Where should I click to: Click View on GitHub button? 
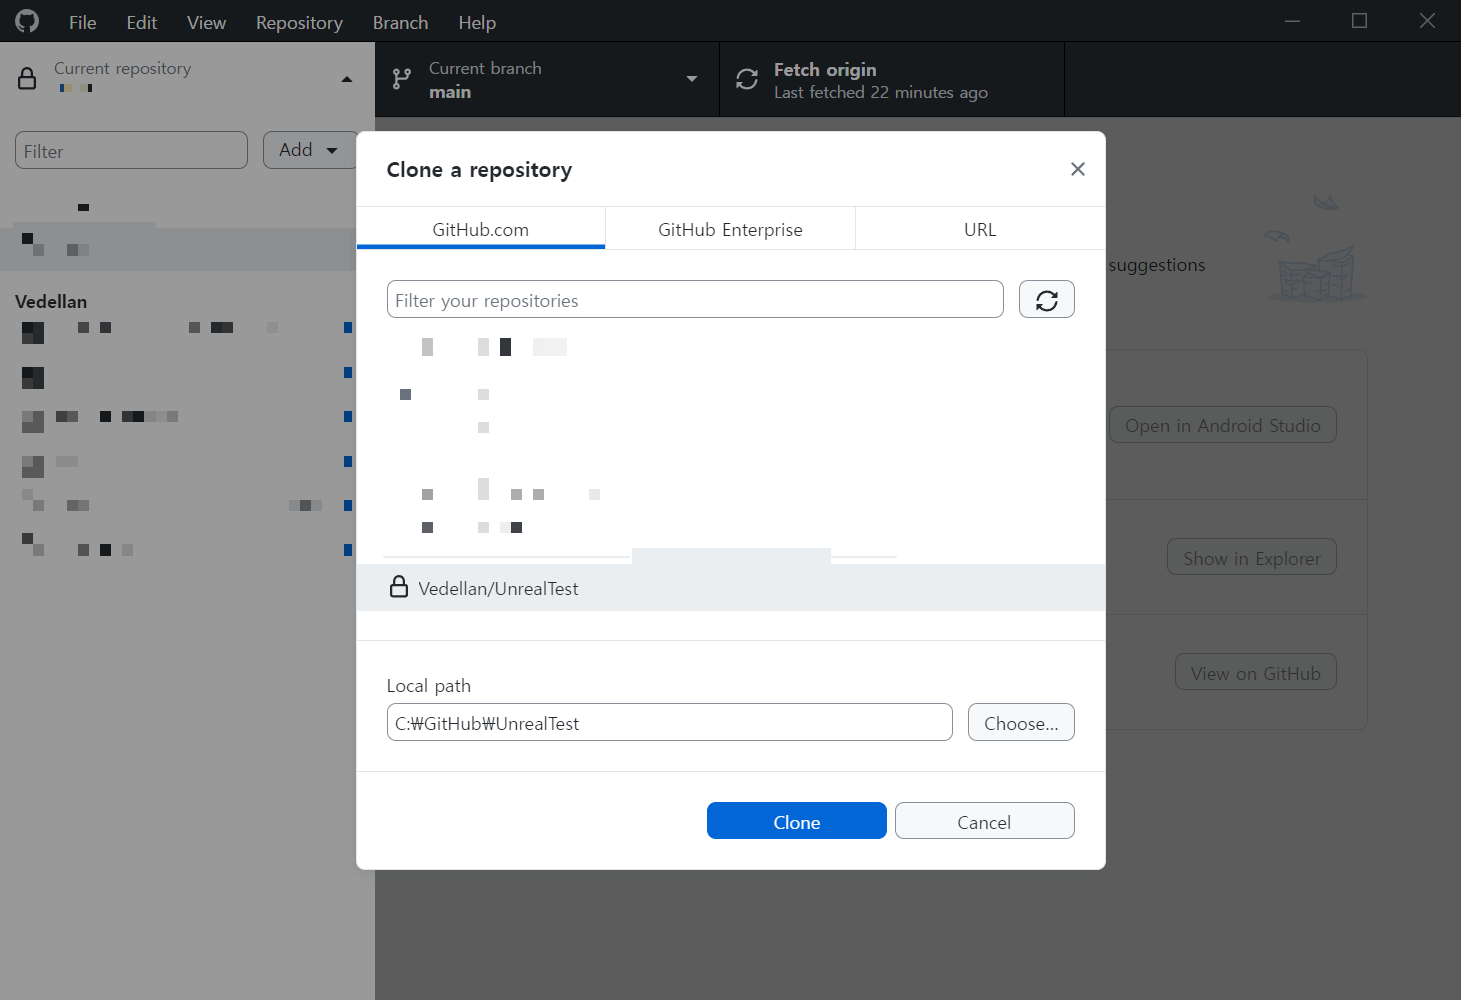pyautogui.click(x=1256, y=672)
